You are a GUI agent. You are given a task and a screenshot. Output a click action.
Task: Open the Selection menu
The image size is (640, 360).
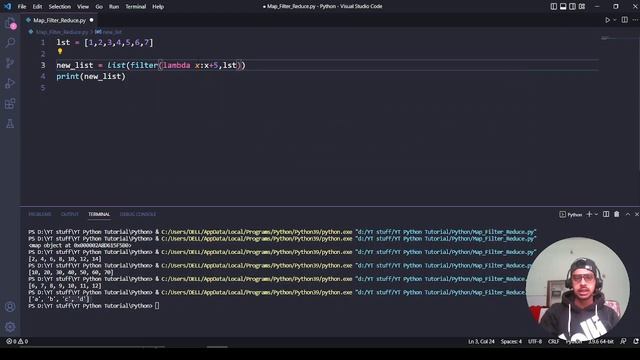click(x=60, y=7)
